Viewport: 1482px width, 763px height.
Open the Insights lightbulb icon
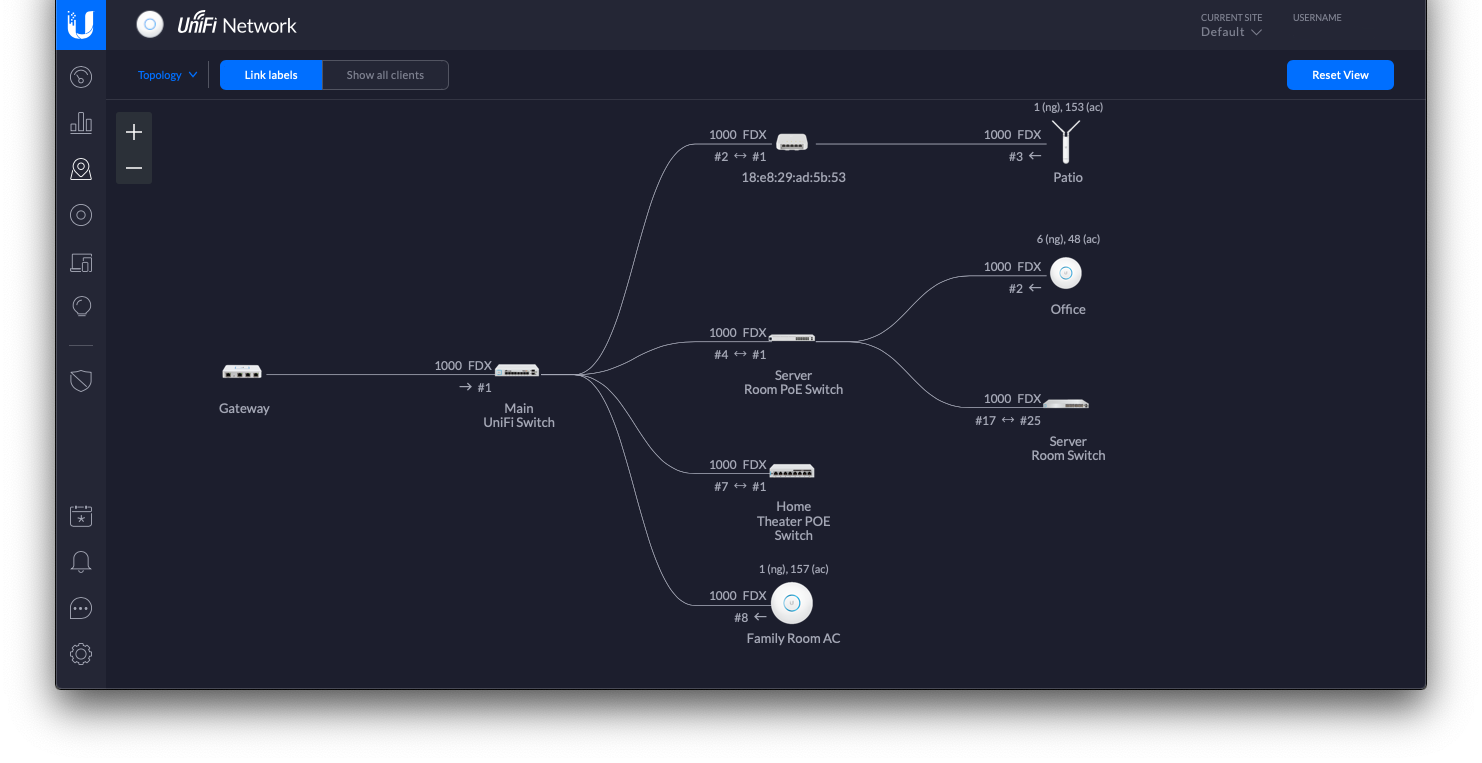click(x=81, y=307)
